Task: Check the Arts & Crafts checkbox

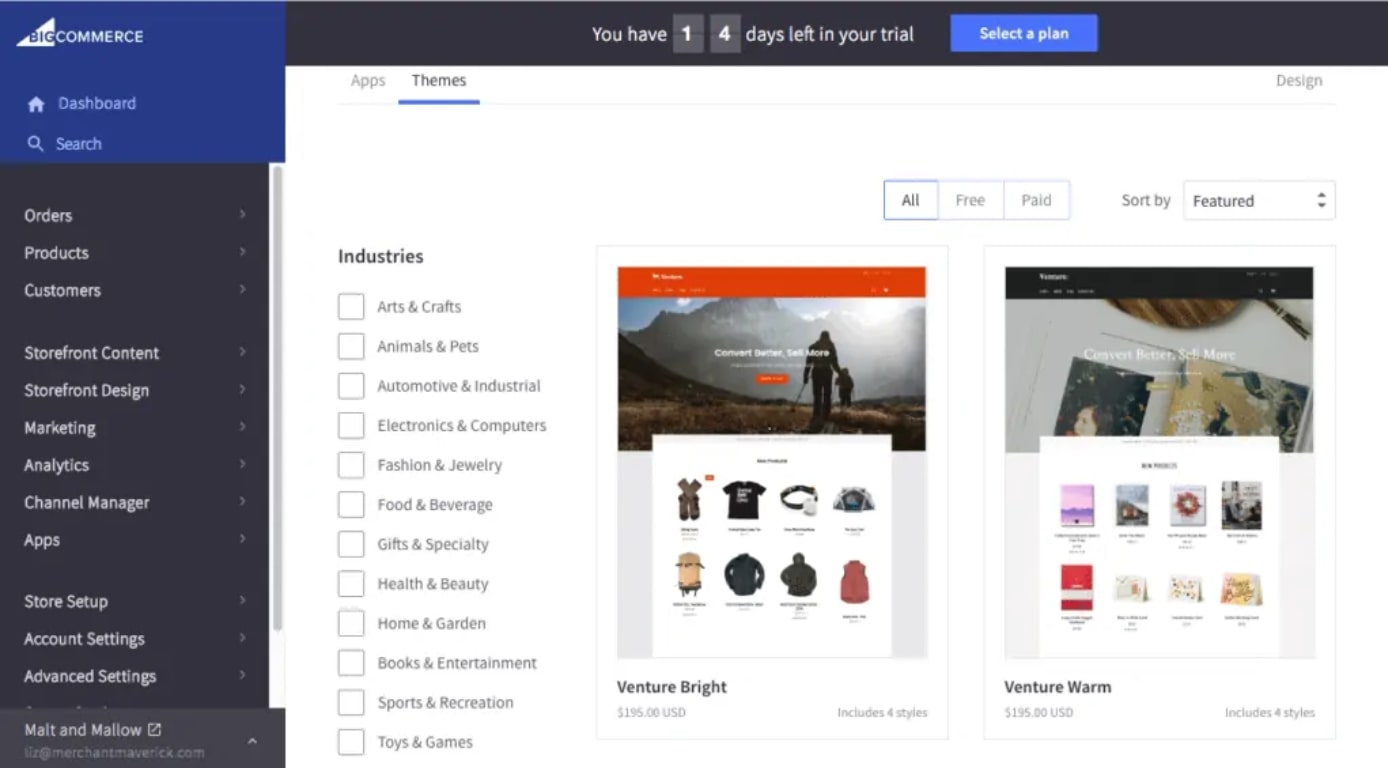Action: point(351,307)
